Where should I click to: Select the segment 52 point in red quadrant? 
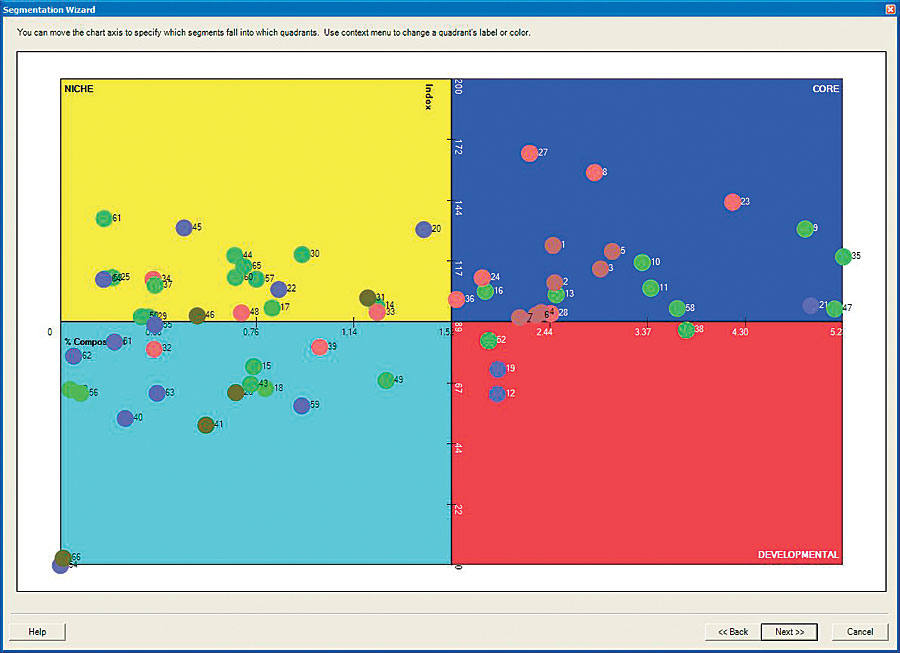pyautogui.click(x=488, y=340)
